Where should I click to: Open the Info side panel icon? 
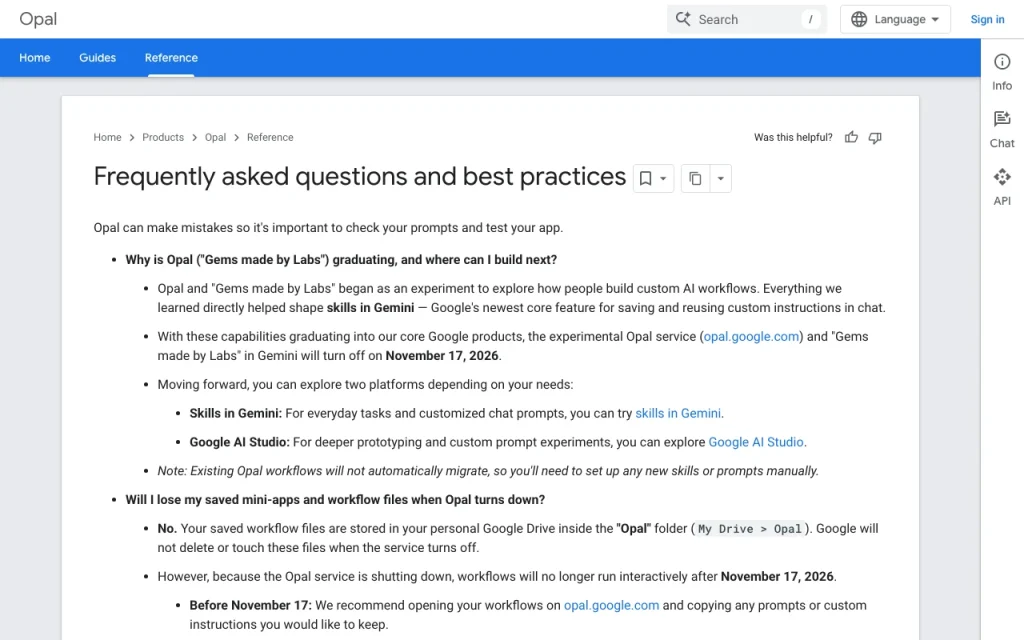(1002, 62)
